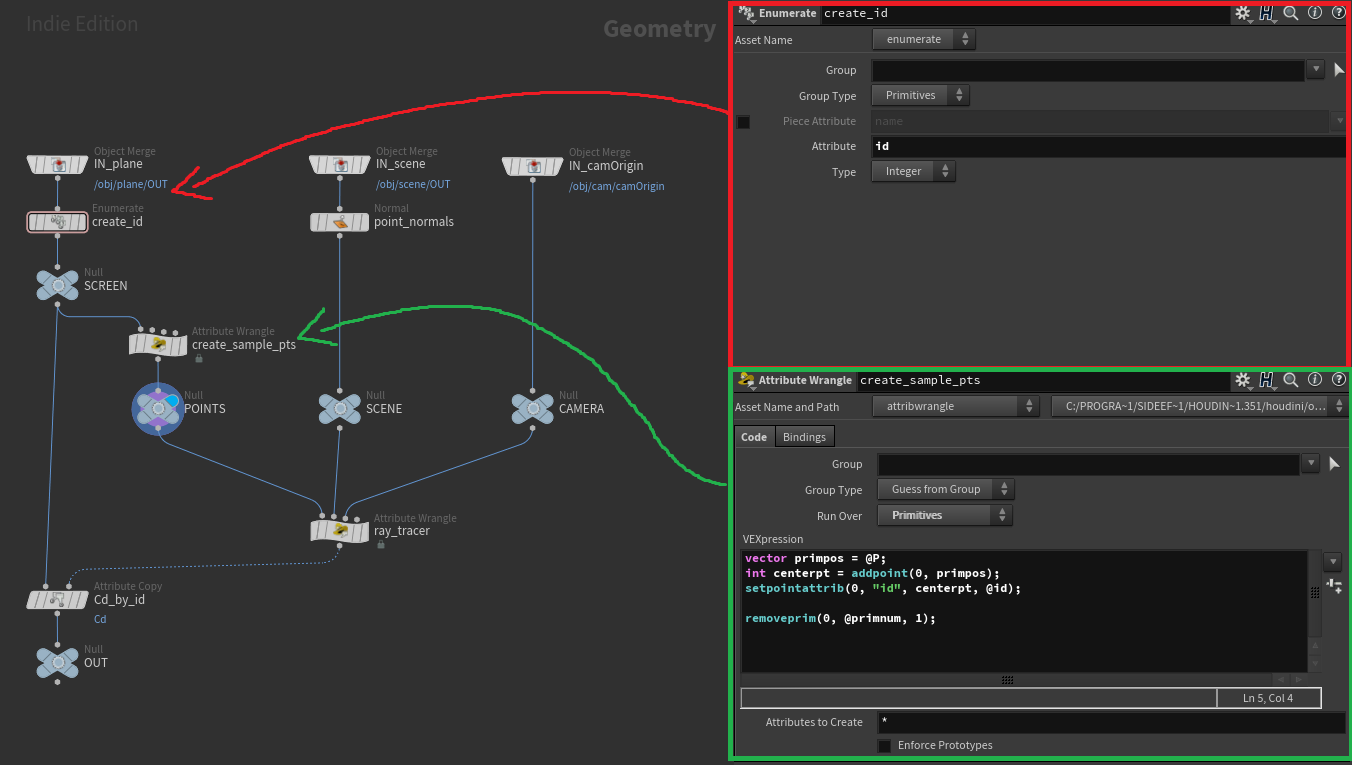Click the Houdini help (H) icon in Enumerate panel
This screenshot has width=1352, height=765.
pos(1266,13)
